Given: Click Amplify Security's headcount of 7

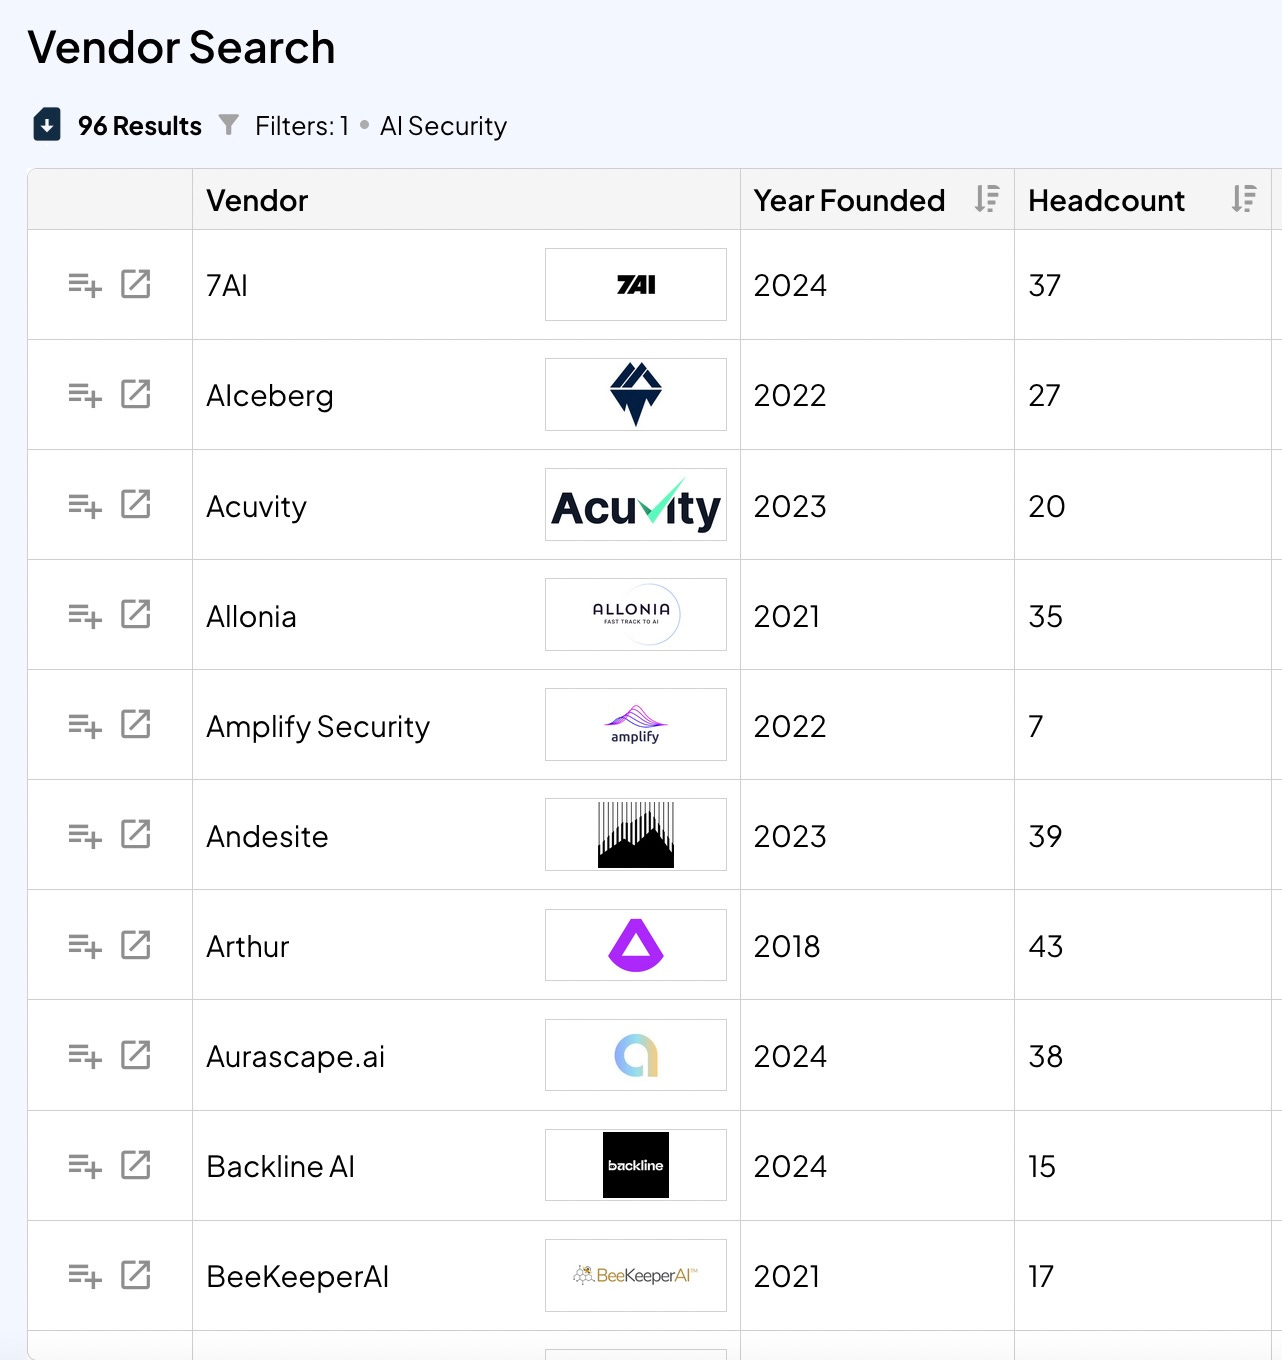Looking at the screenshot, I should pyautogui.click(x=1036, y=726).
